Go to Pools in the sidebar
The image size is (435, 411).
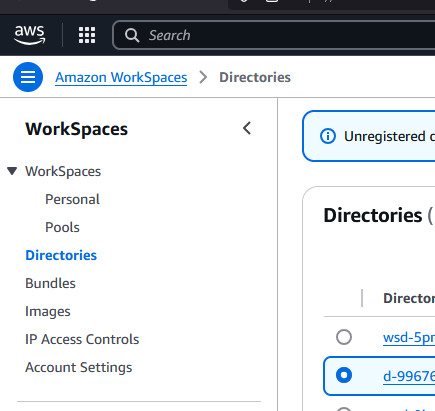(62, 227)
